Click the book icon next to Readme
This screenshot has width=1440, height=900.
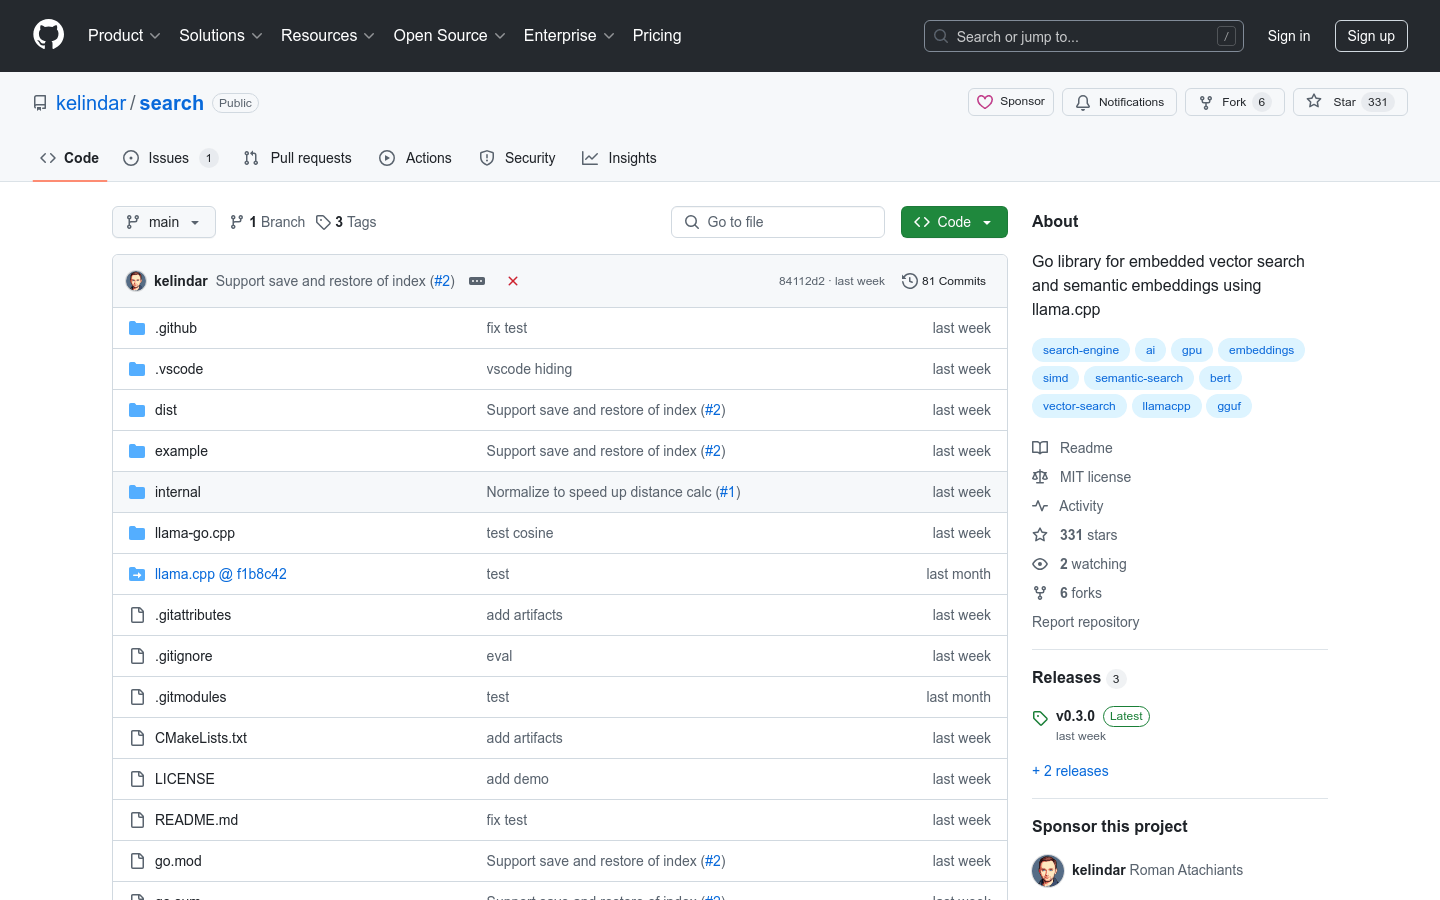[1040, 448]
